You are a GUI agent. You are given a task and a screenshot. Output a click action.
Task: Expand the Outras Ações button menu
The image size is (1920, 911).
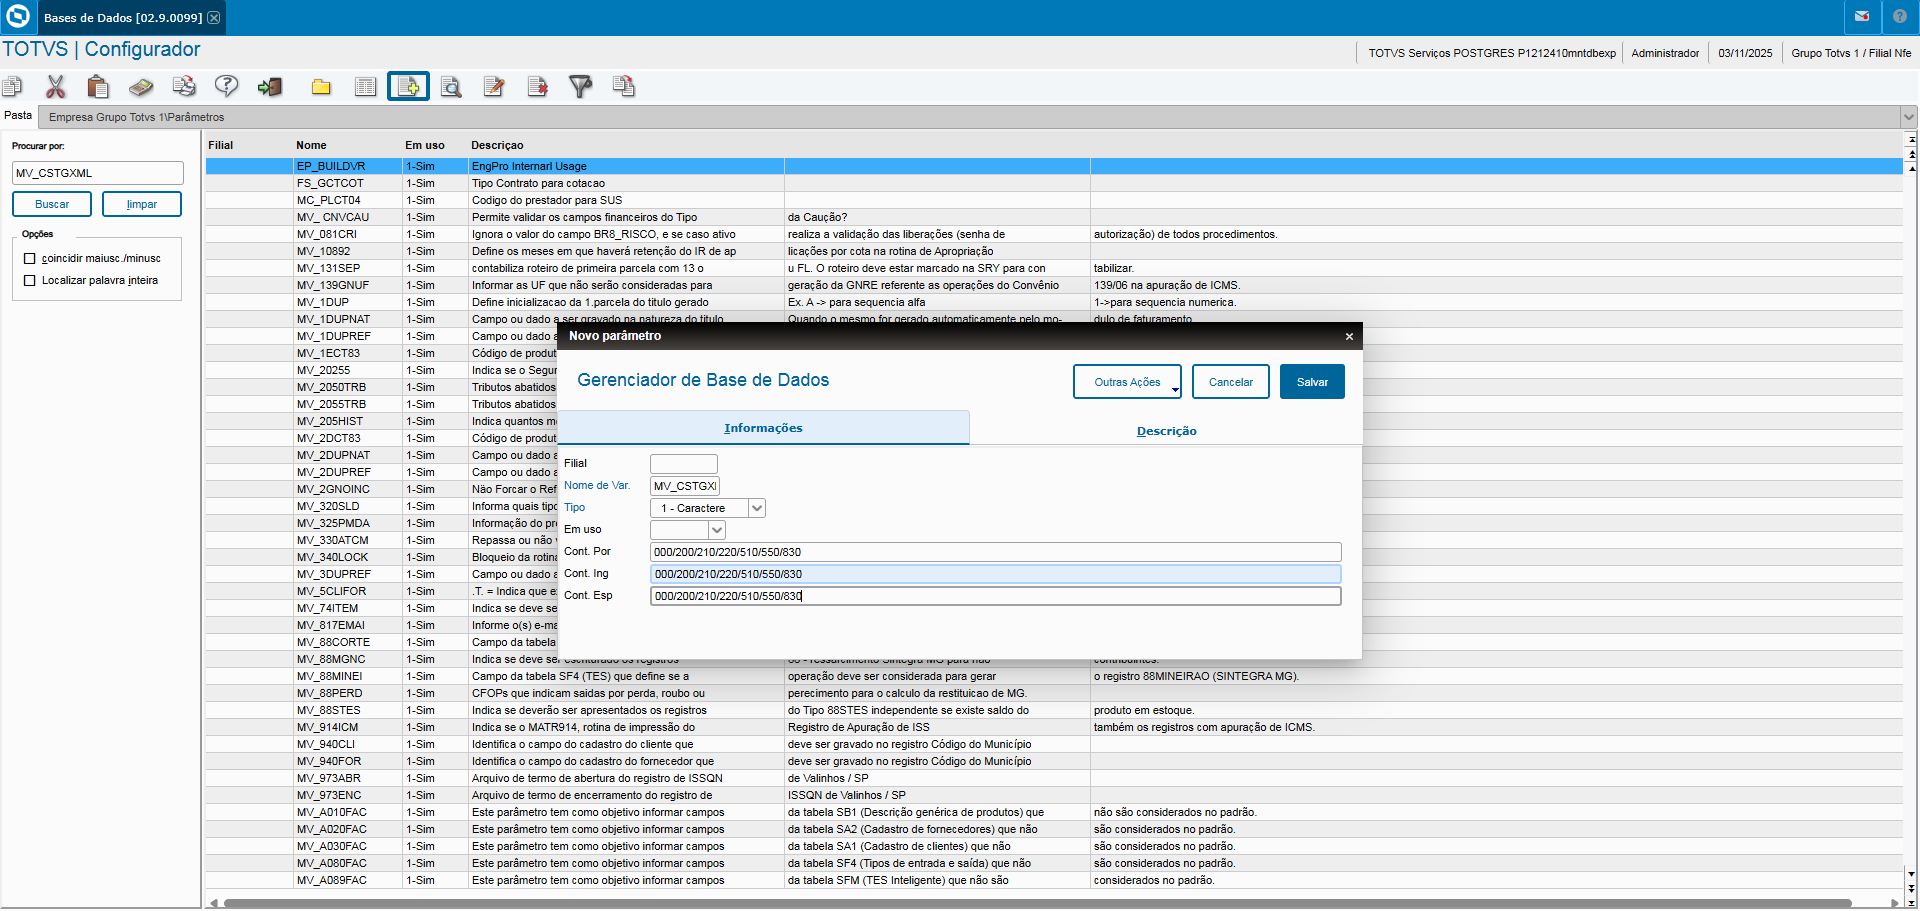[1127, 382]
